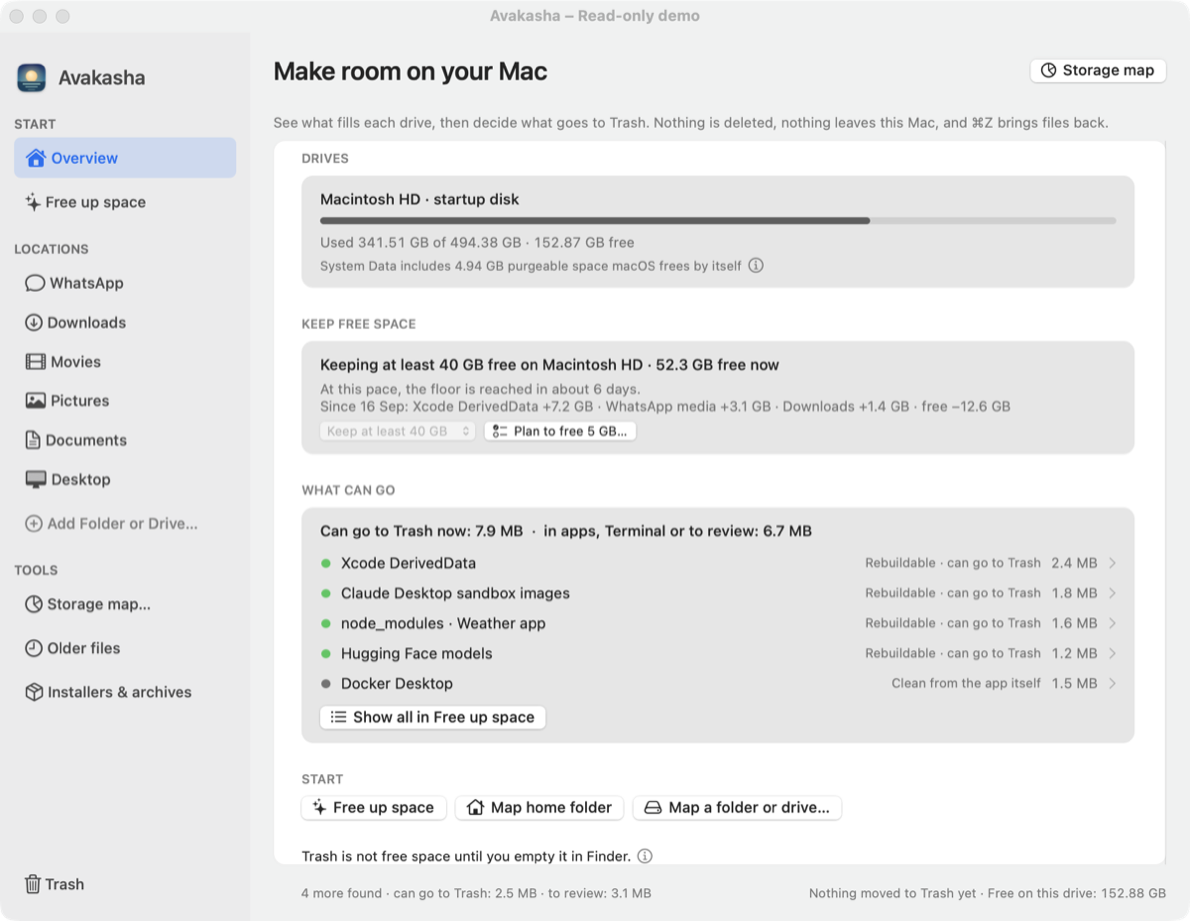Viewport: 1190px width, 921px height.
Task: Click Show all in Free up space
Action: [433, 717]
